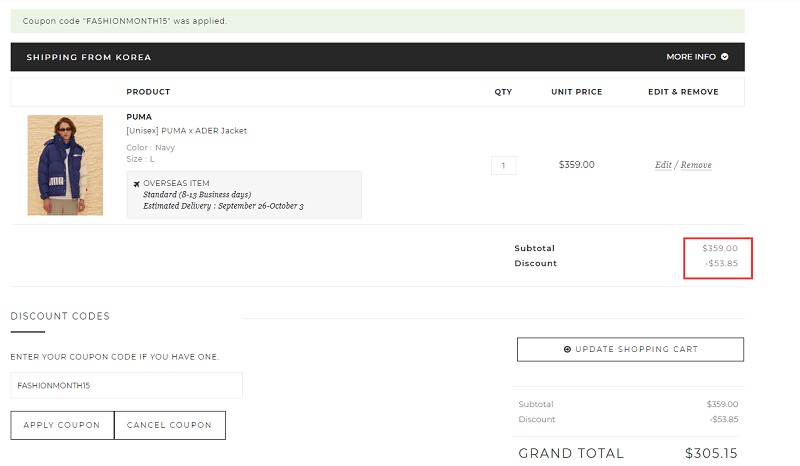The width and height of the screenshot is (800, 466).
Task: Click the EDIT & REMOVE column header
Action: click(x=683, y=92)
